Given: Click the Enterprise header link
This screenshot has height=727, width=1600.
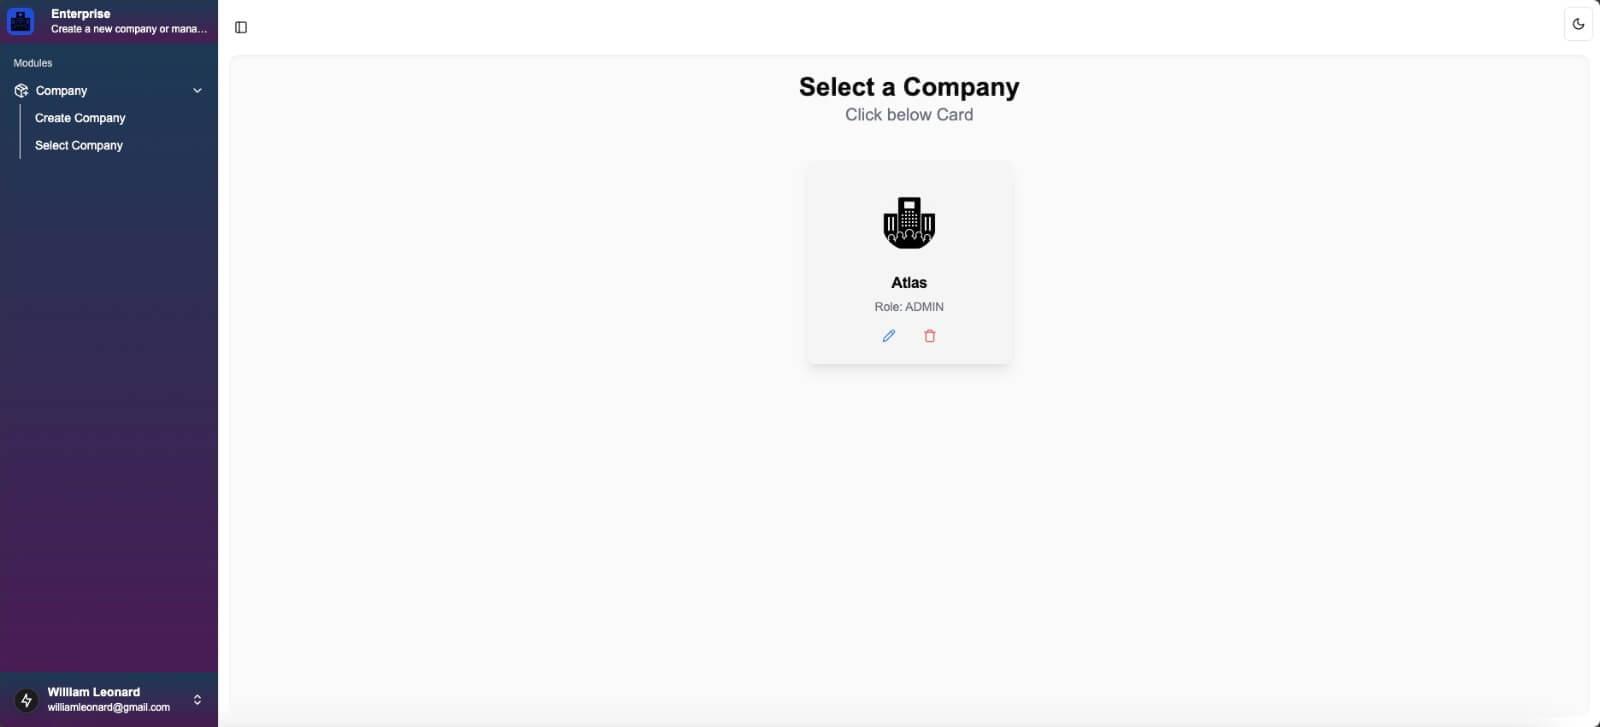Looking at the screenshot, I should tap(79, 13).
